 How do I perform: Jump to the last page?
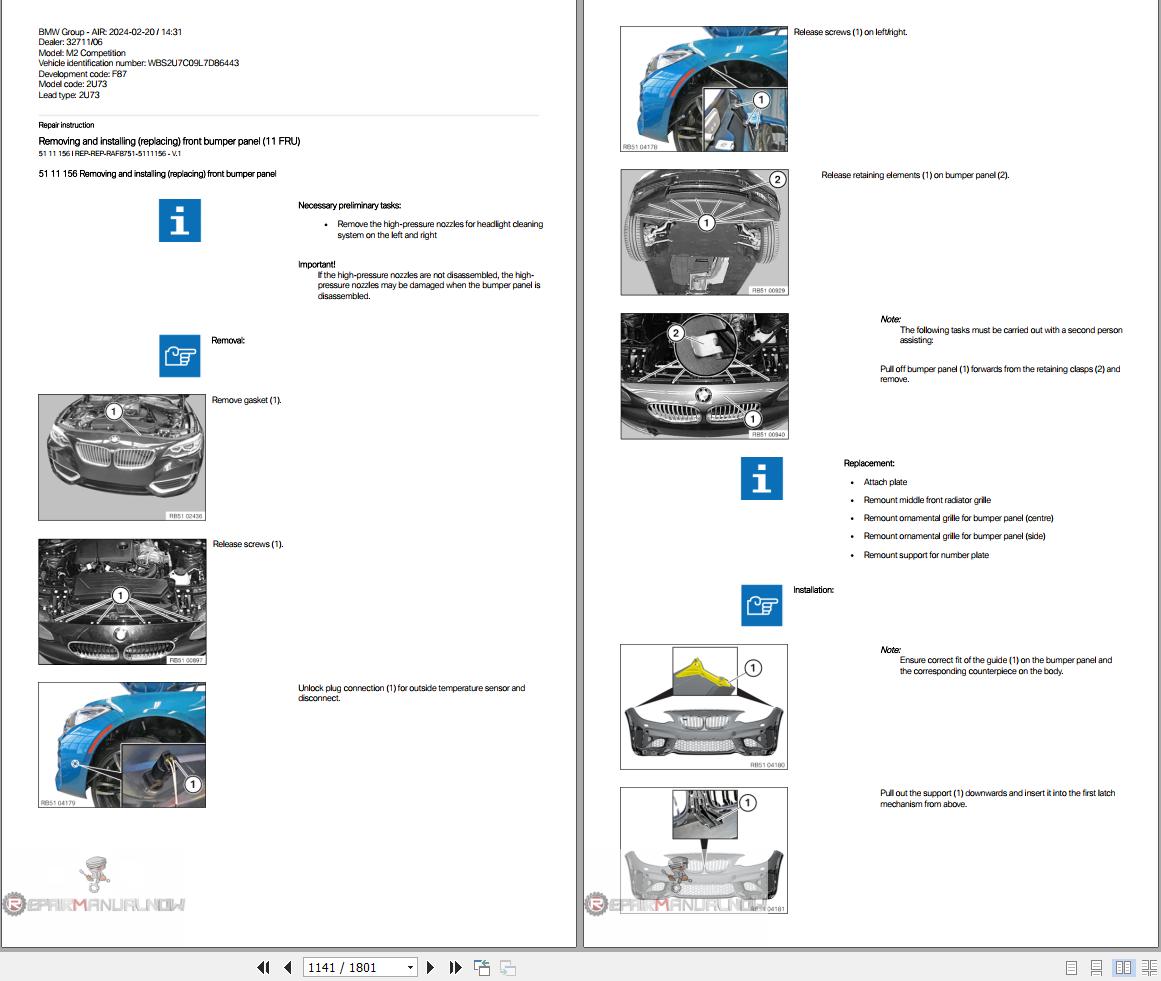tap(455, 968)
